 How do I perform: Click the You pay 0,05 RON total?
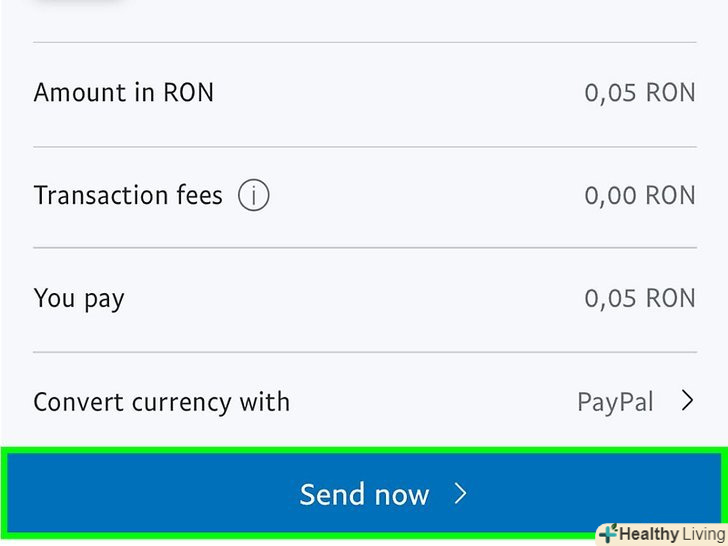639,298
